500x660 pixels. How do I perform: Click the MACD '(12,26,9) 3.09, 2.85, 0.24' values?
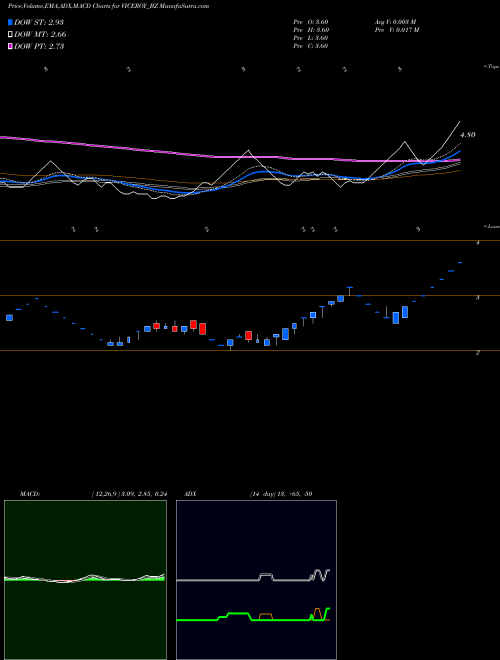click(129, 494)
